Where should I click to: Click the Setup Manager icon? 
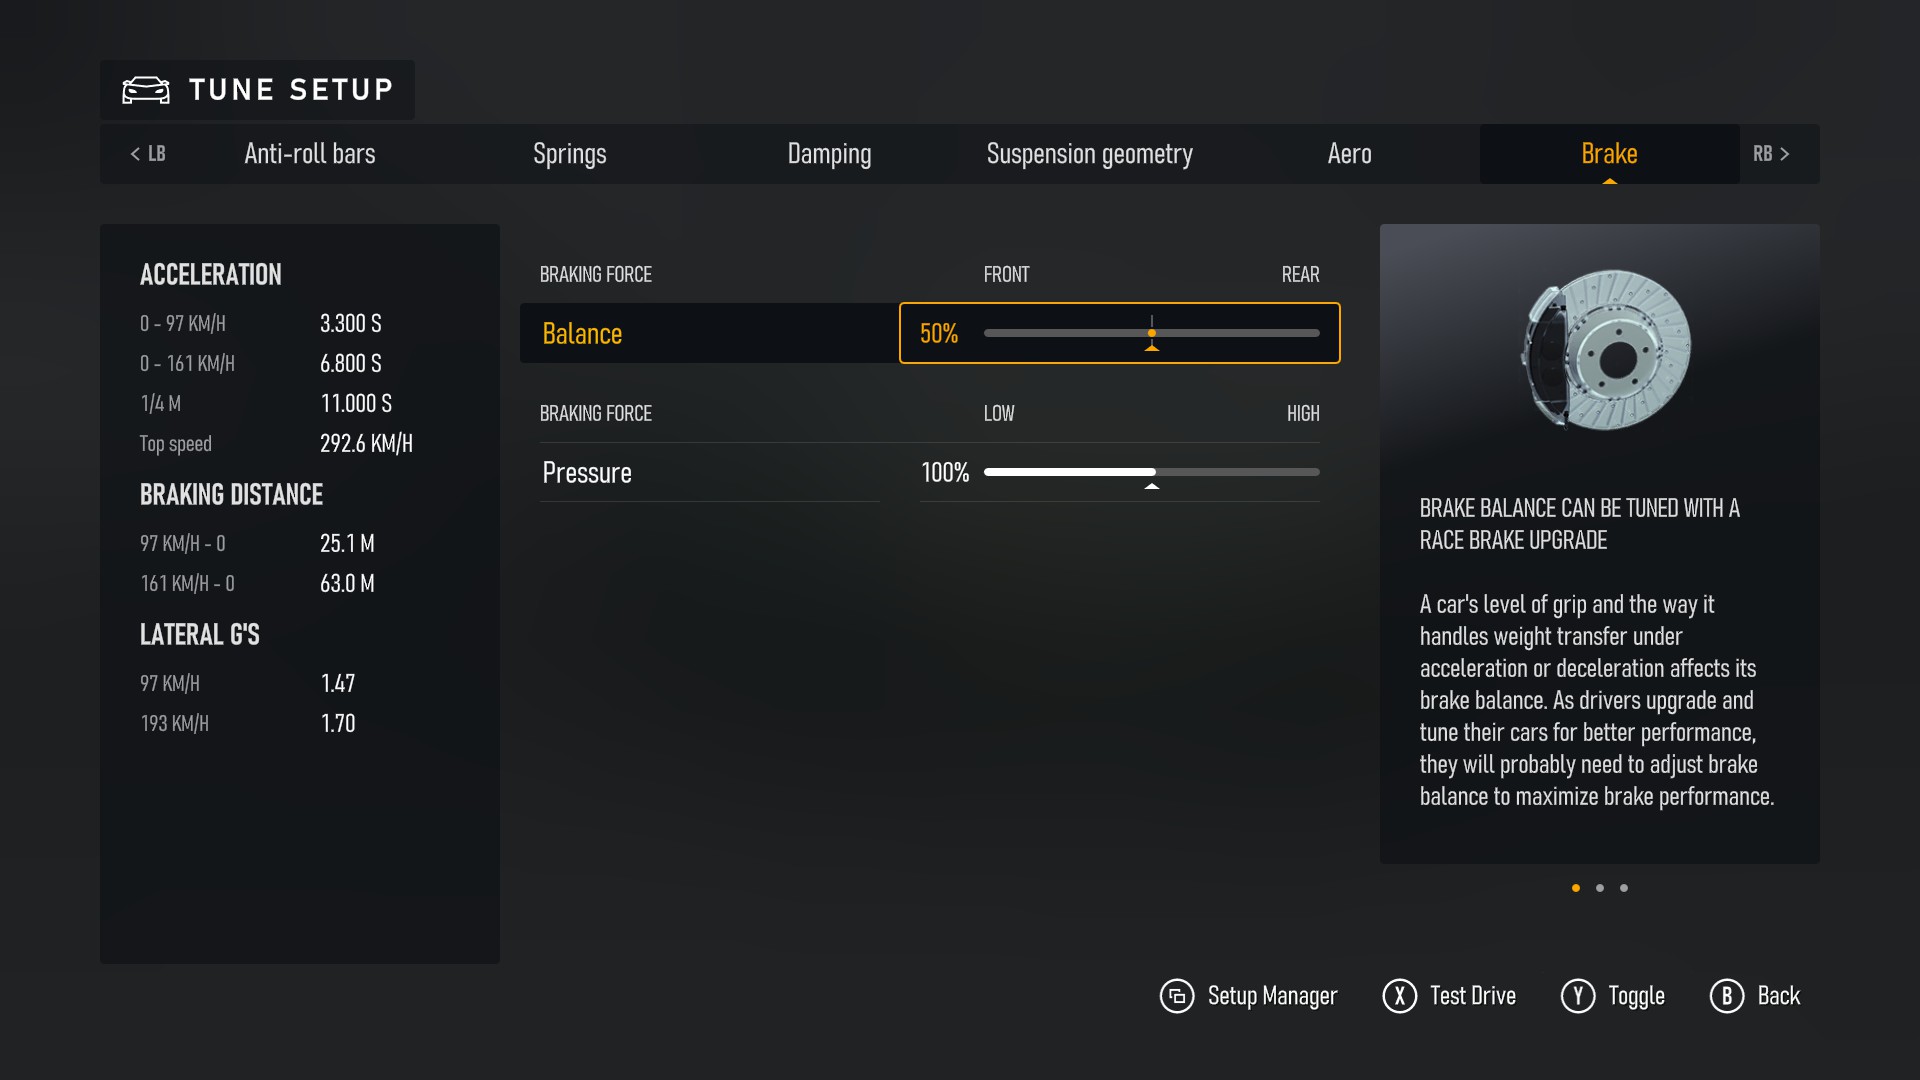[1175, 996]
